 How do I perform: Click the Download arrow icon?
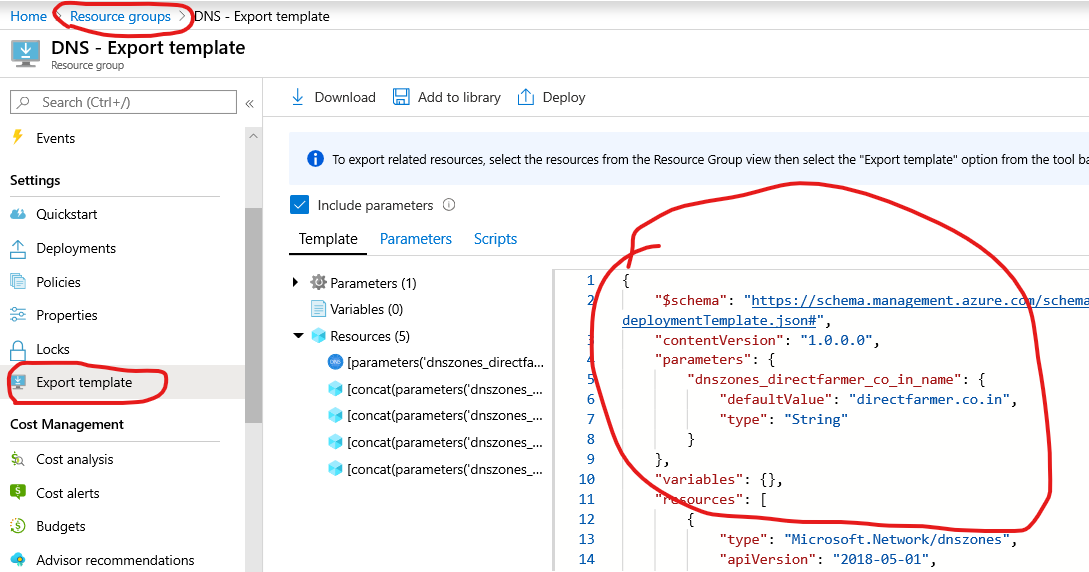pyautogui.click(x=297, y=97)
